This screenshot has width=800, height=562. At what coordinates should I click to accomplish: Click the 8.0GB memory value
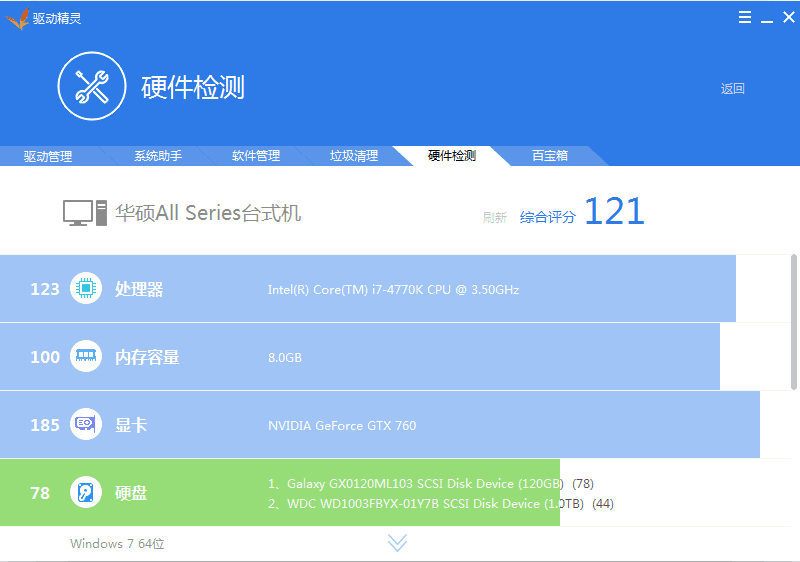pyautogui.click(x=285, y=357)
